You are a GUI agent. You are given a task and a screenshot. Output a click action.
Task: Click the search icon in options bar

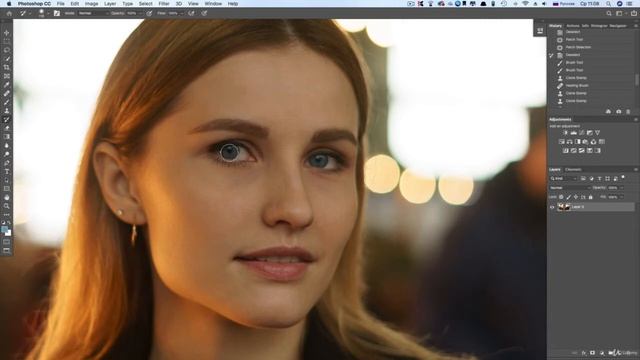click(x=609, y=13)
